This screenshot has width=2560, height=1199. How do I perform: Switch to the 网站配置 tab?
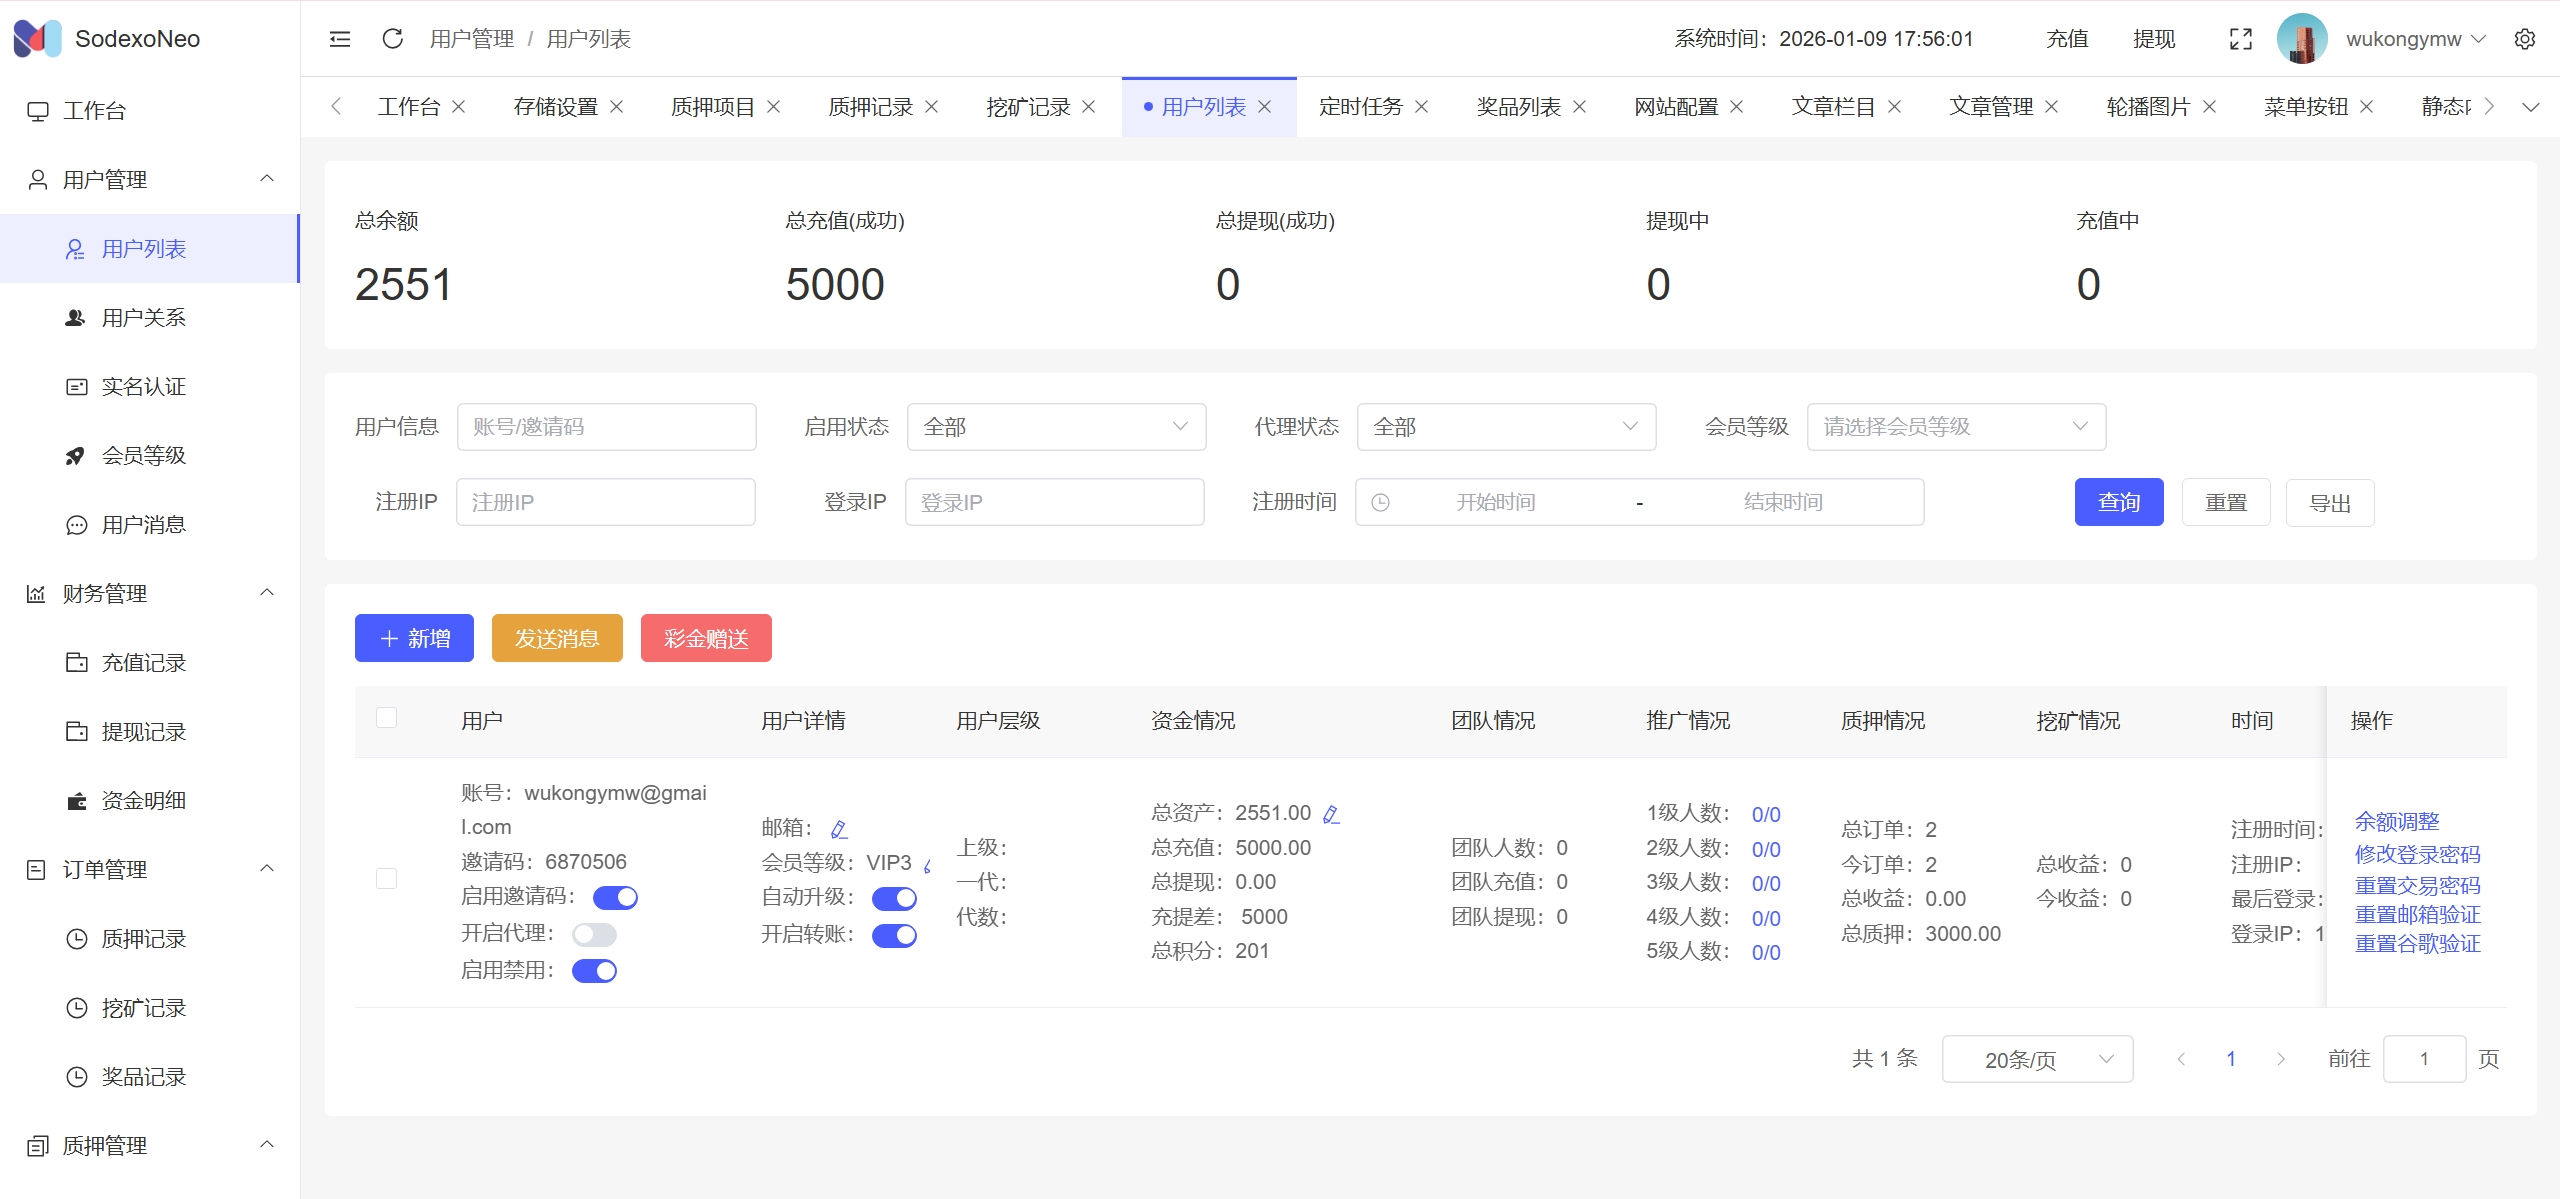pyautogui.click(x=1675, y=107)
